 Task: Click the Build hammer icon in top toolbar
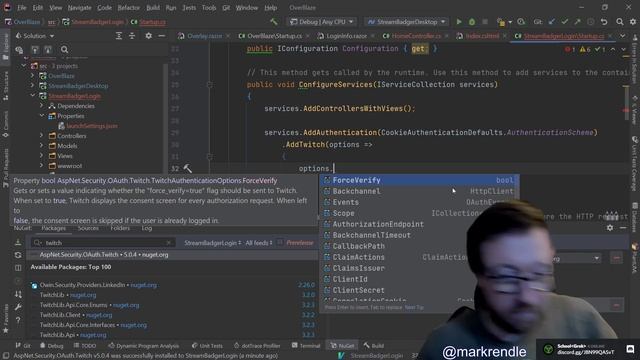(274, 22)
